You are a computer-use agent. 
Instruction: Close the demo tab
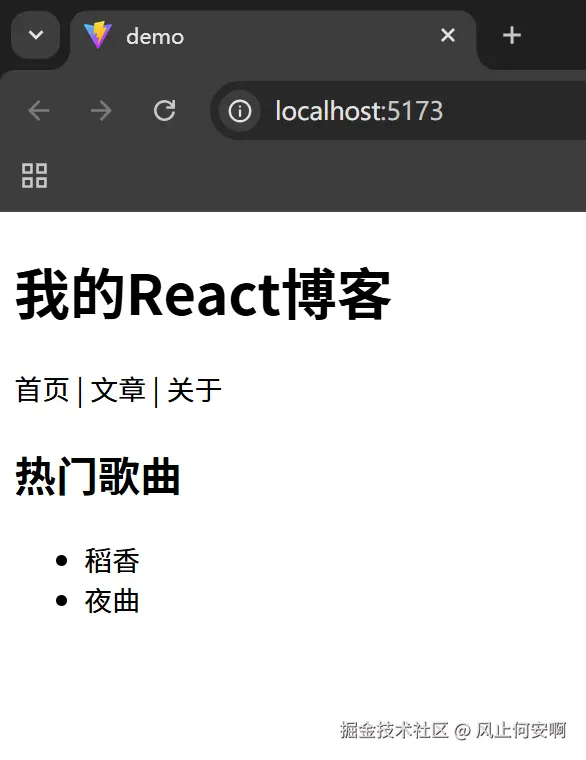448,35
